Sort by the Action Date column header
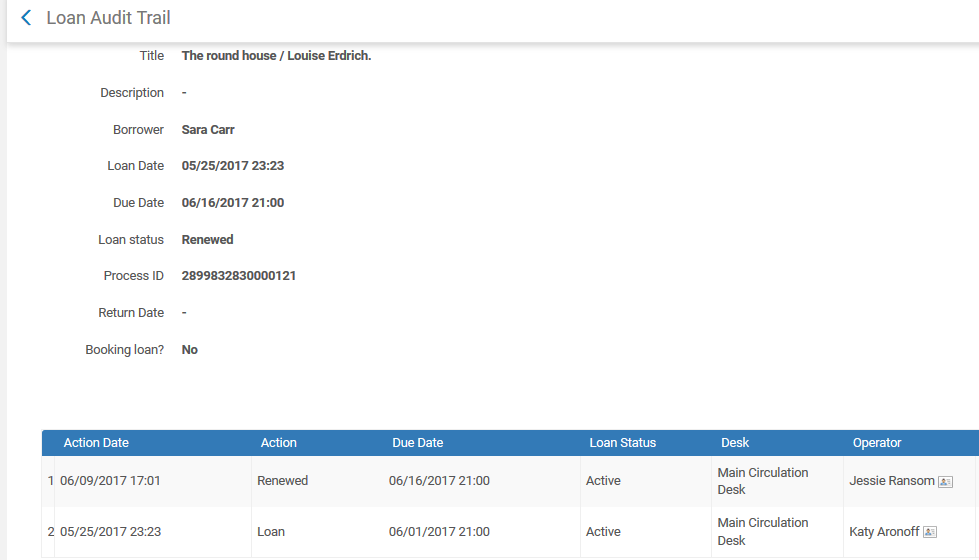 pyautogui.click(x=96, y=443)
